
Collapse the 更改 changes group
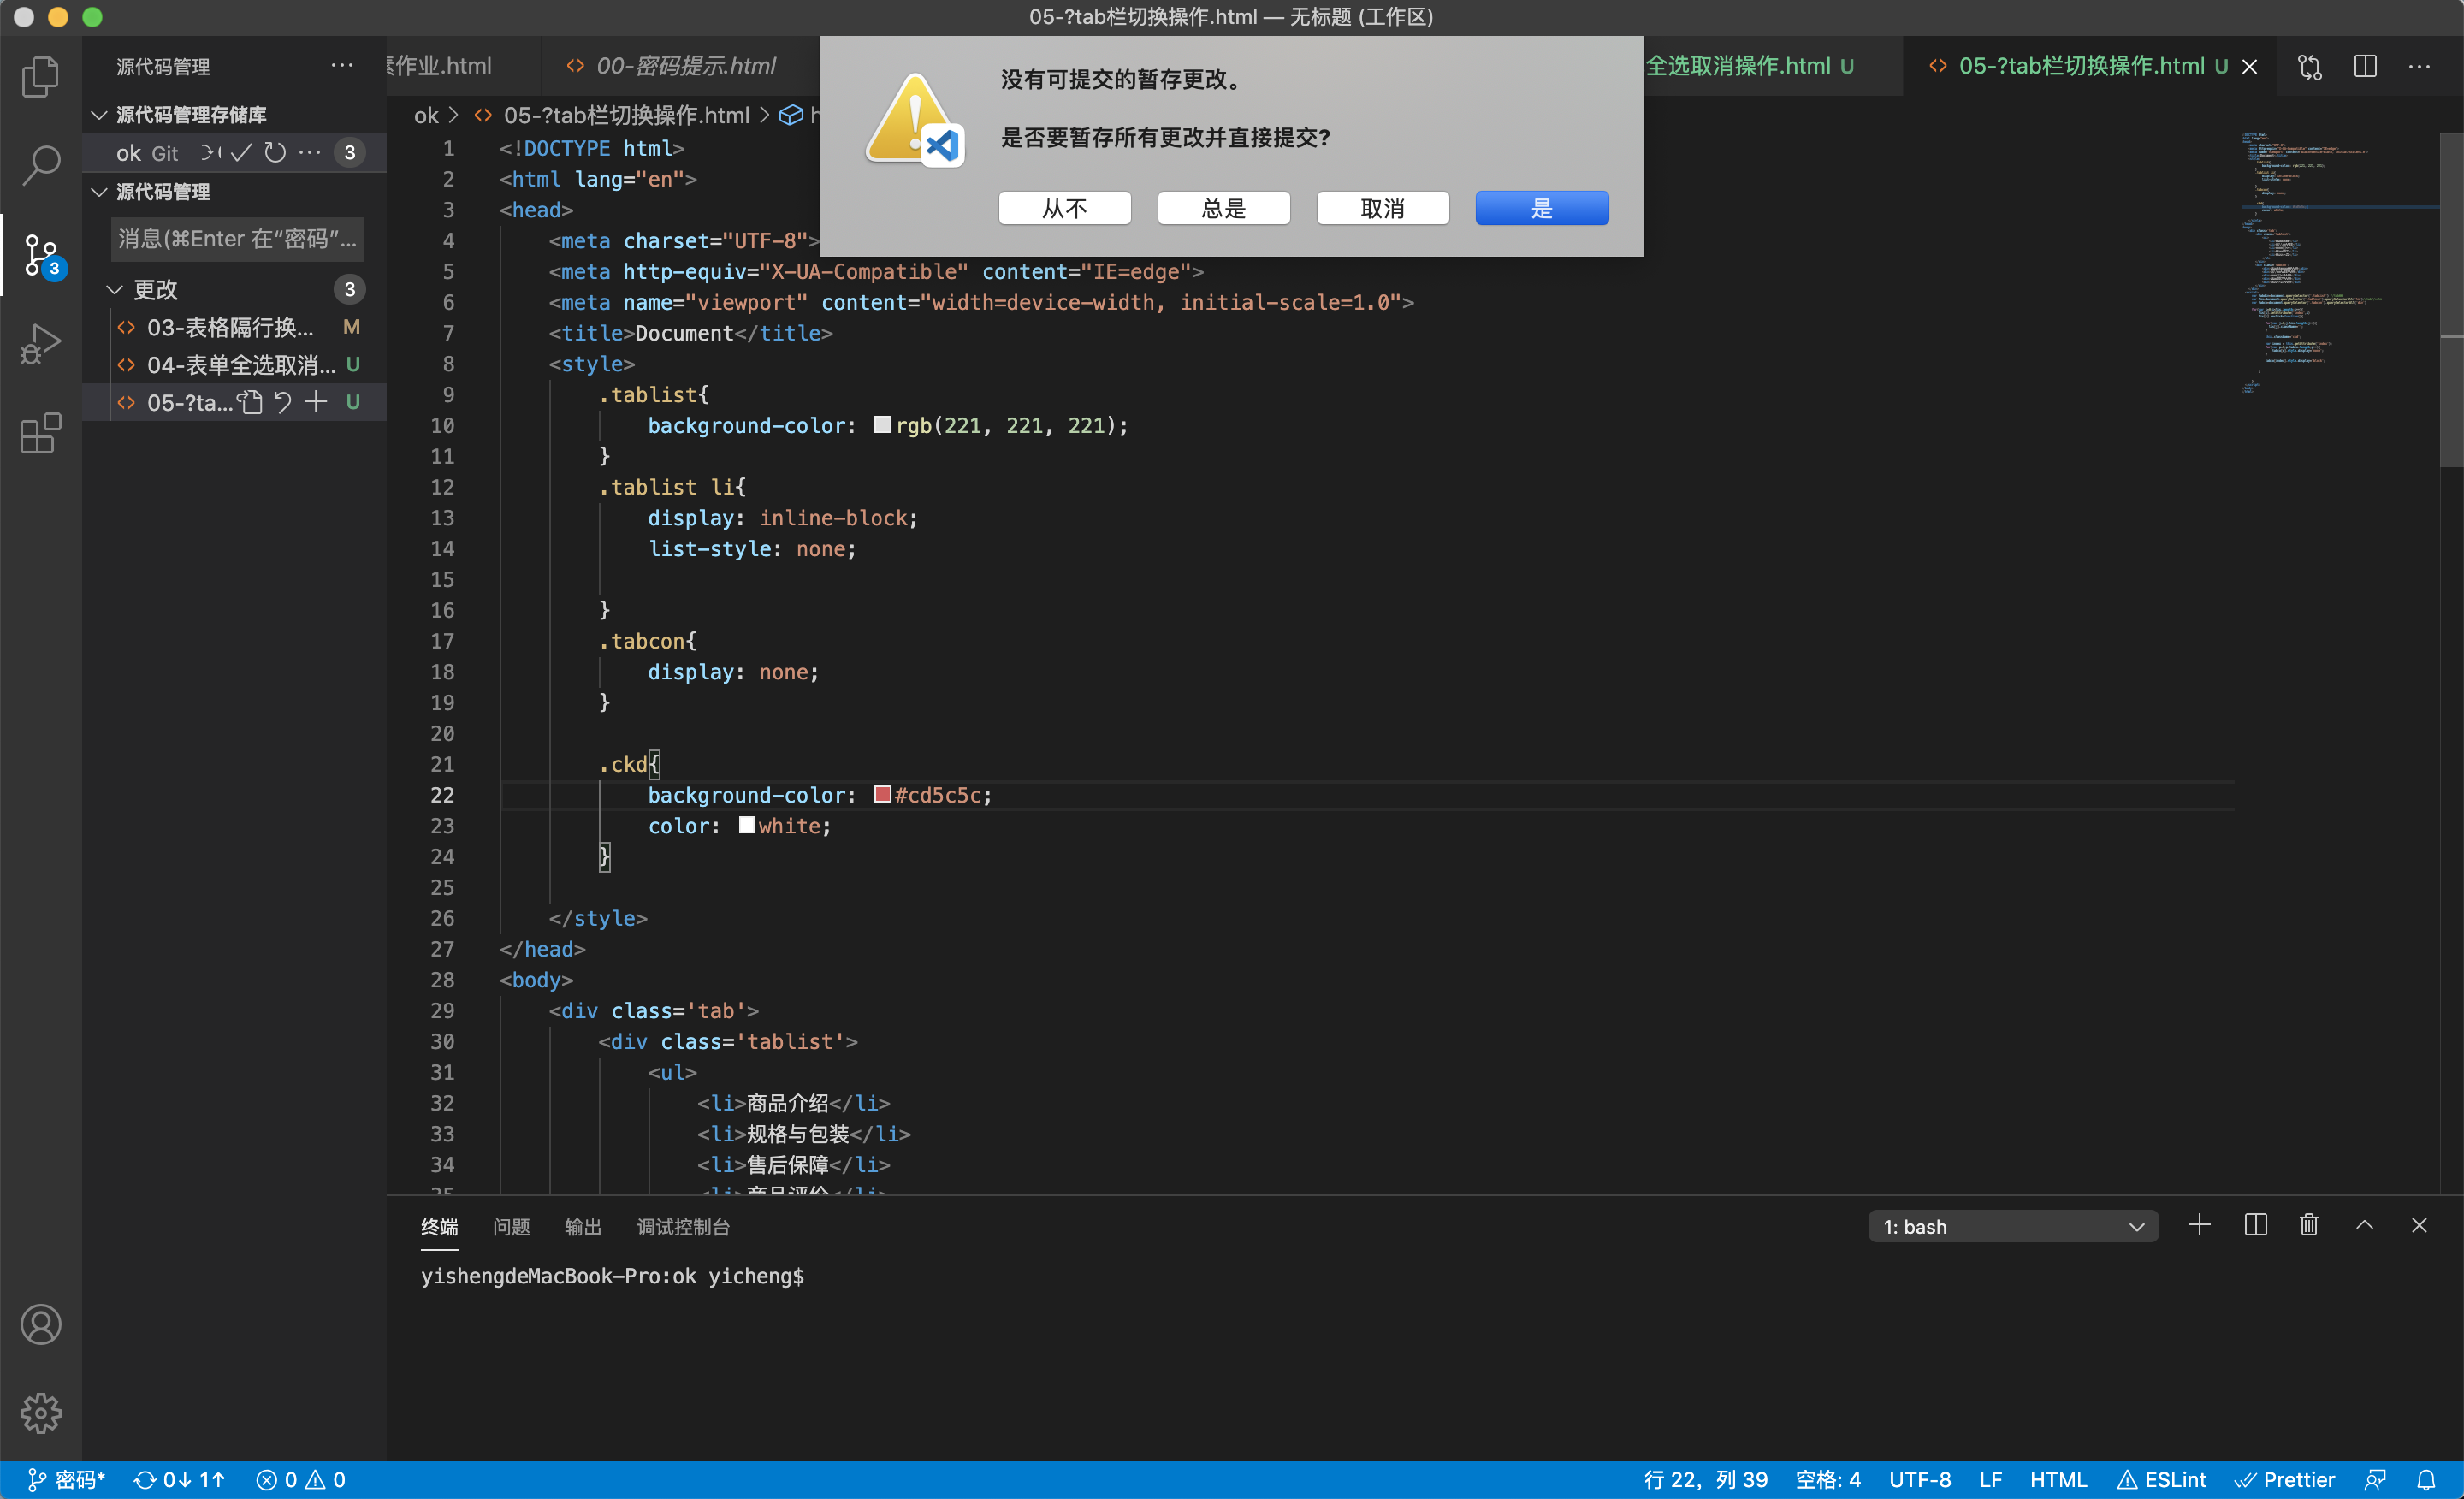pos(115,290)
